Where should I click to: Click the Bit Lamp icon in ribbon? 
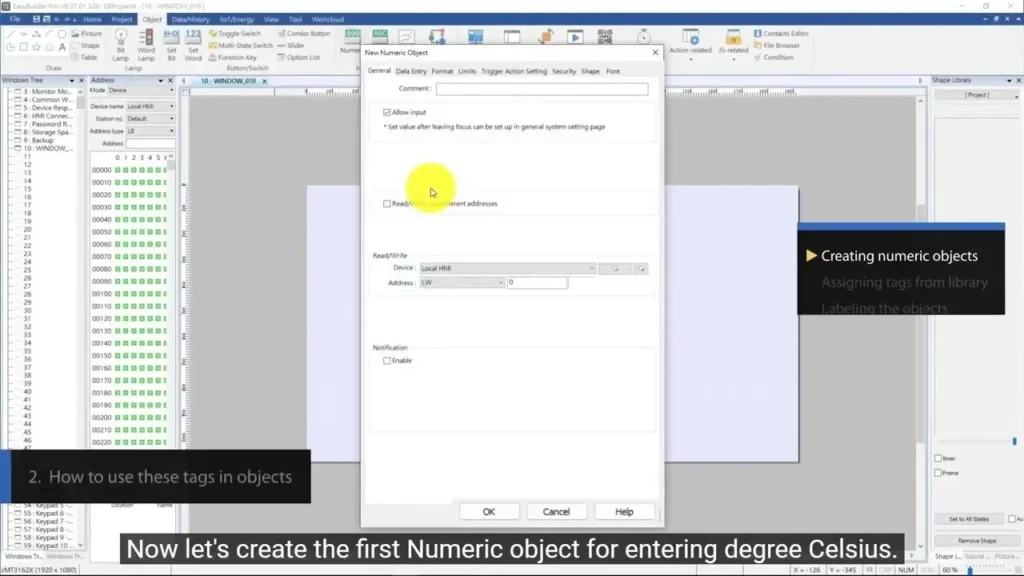tap(121, 44)
